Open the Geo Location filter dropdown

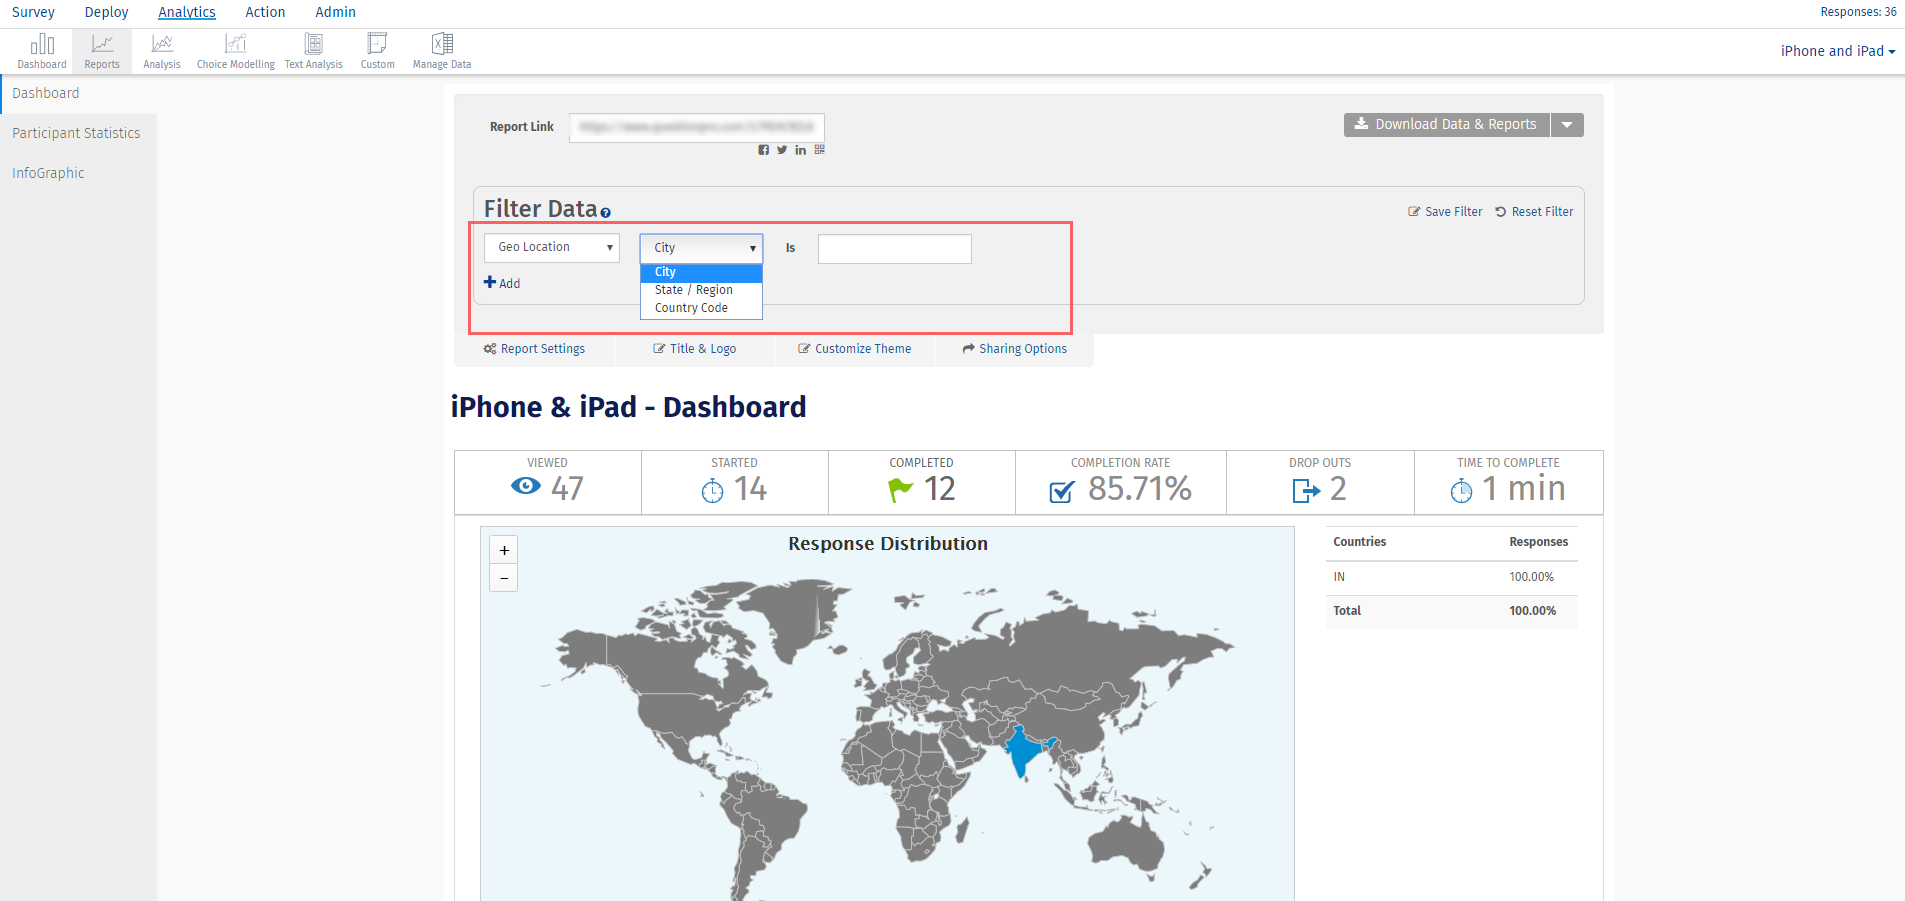pos(551,247)
